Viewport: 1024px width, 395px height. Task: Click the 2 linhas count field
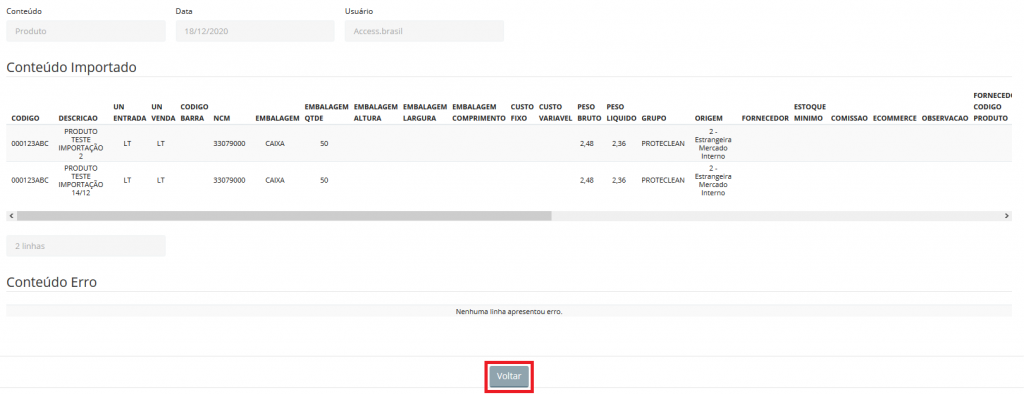(x=86, y=246)
